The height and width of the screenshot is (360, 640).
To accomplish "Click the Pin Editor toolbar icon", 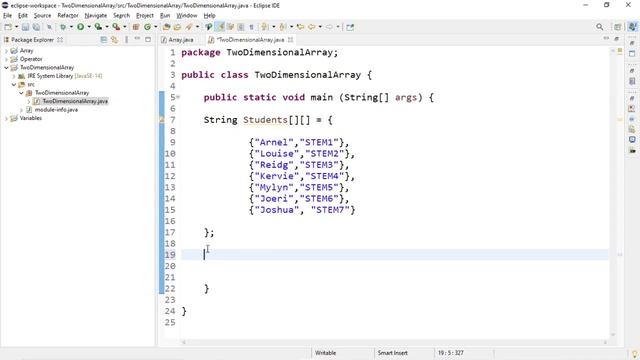I will point(350,27).
